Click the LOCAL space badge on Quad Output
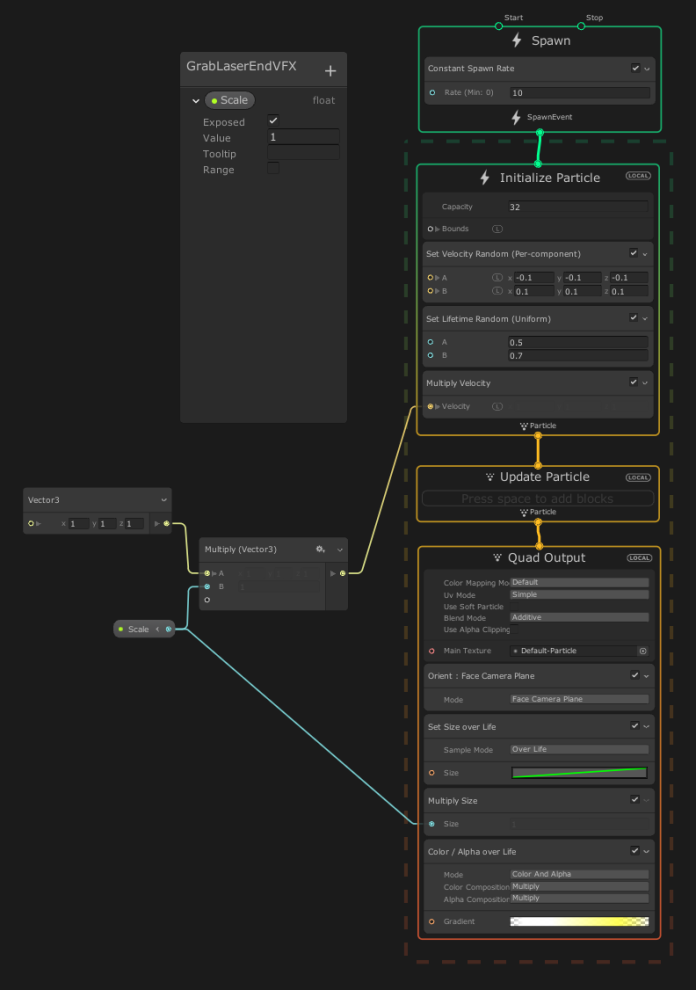 pos(638,557)
